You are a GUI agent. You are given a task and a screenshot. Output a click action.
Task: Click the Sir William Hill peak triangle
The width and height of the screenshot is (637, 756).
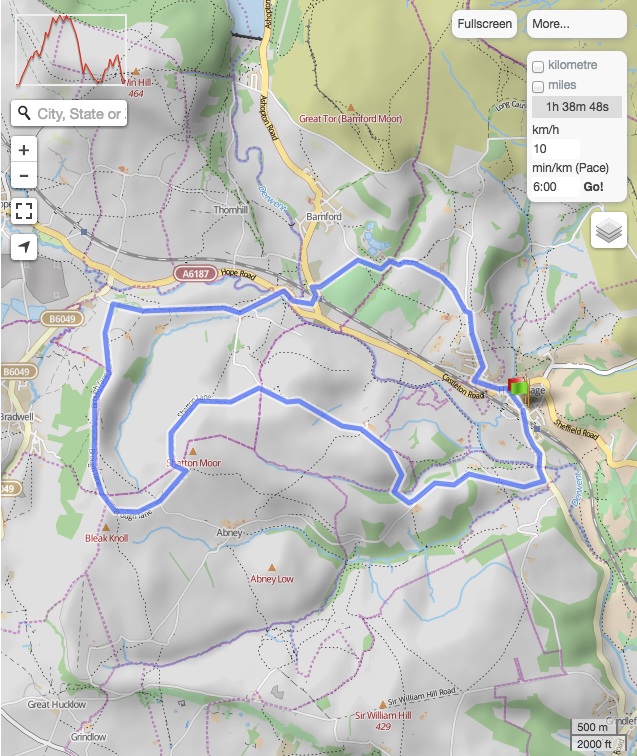381,704
